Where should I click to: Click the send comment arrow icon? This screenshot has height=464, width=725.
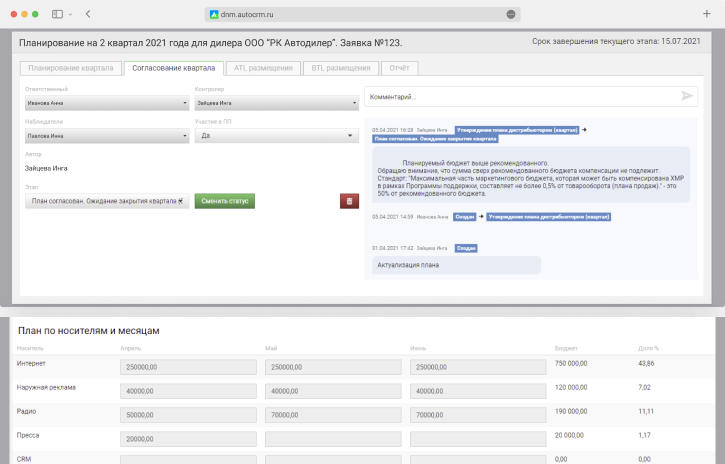pos(686,96)
